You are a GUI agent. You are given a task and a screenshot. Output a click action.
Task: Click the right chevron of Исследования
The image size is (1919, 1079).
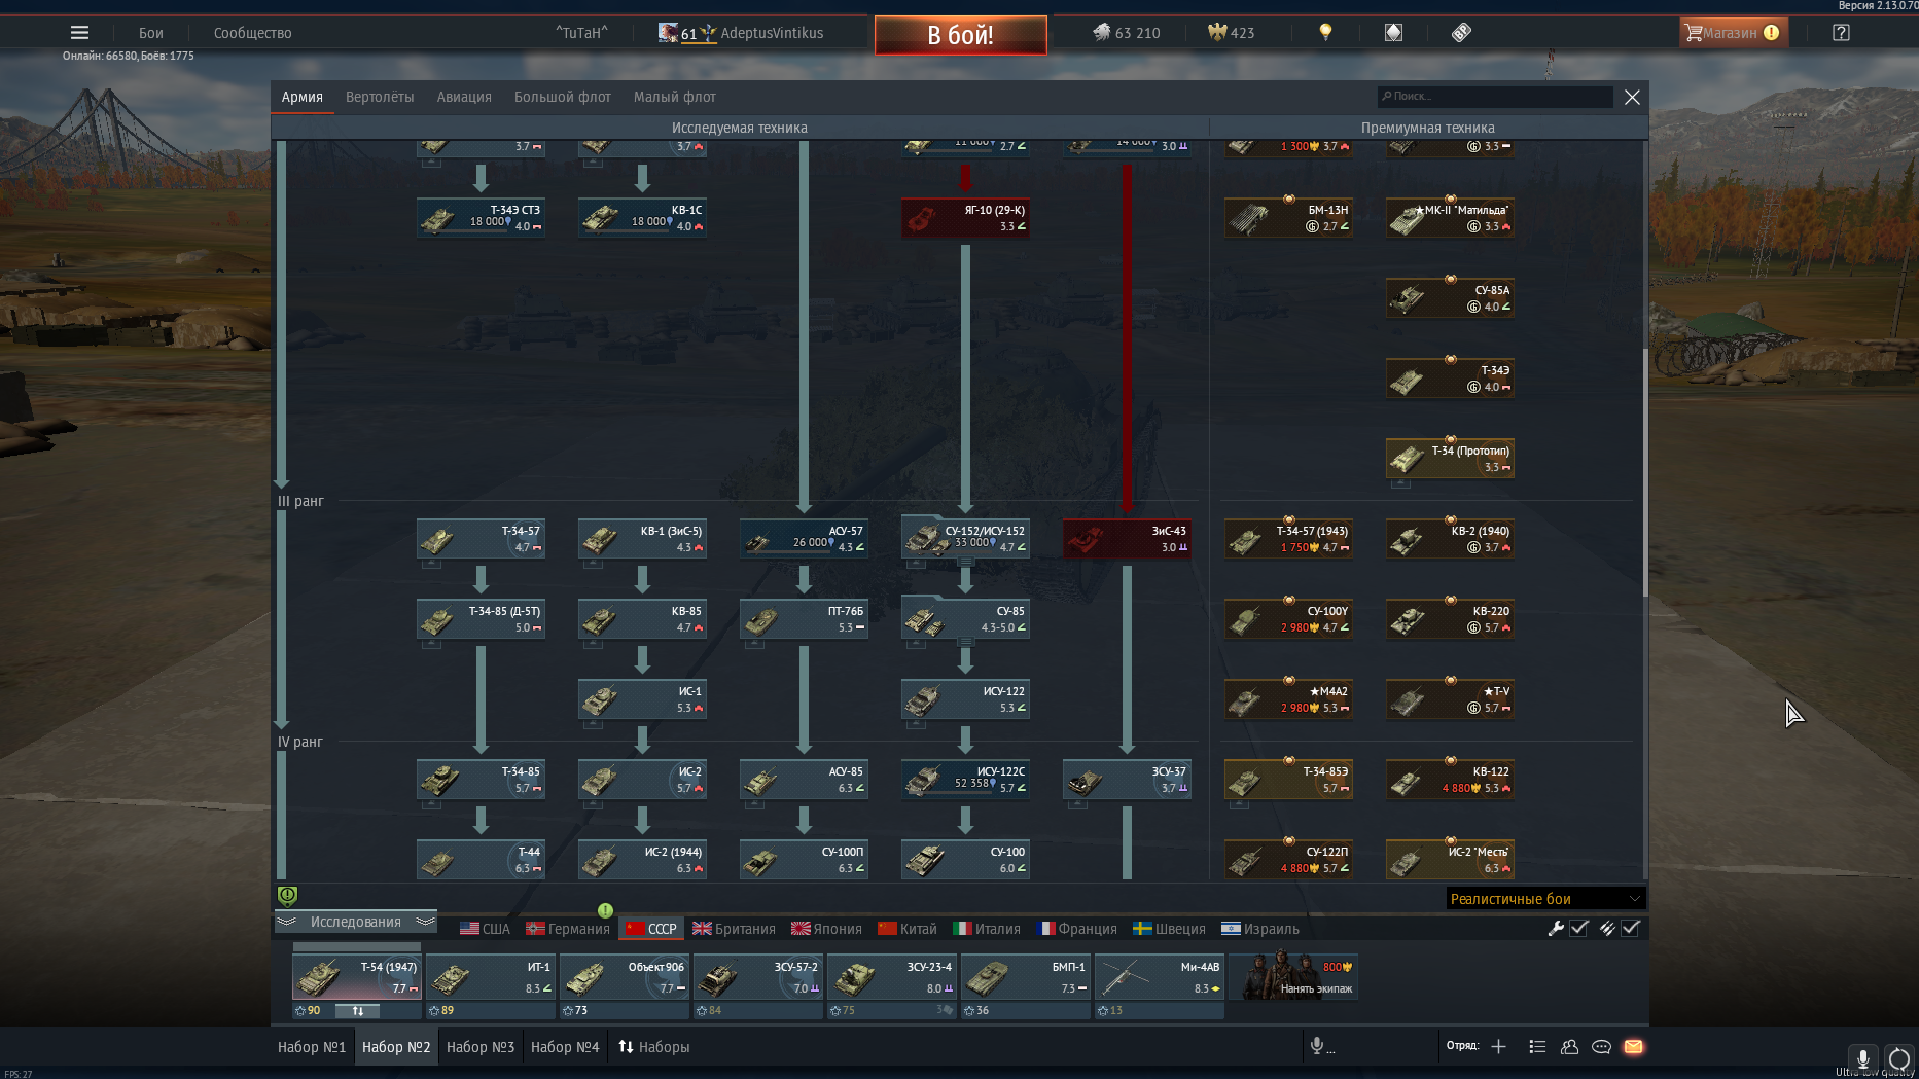coord(425,921)
